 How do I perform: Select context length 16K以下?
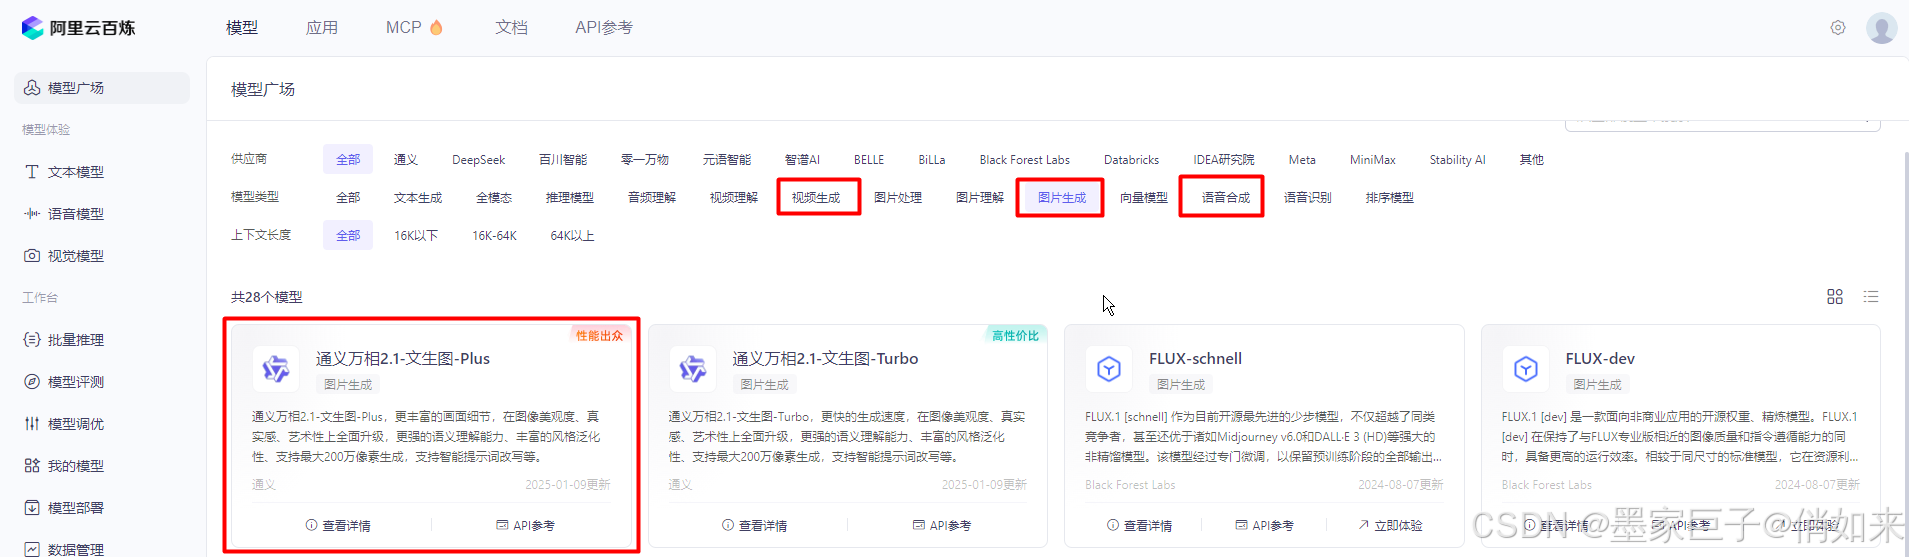416,236
